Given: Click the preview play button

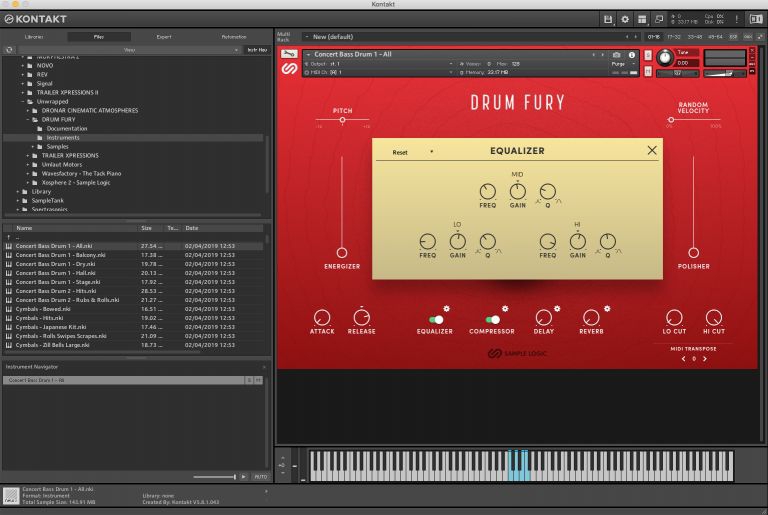Looking at the screenshot, I should point(243,477).
